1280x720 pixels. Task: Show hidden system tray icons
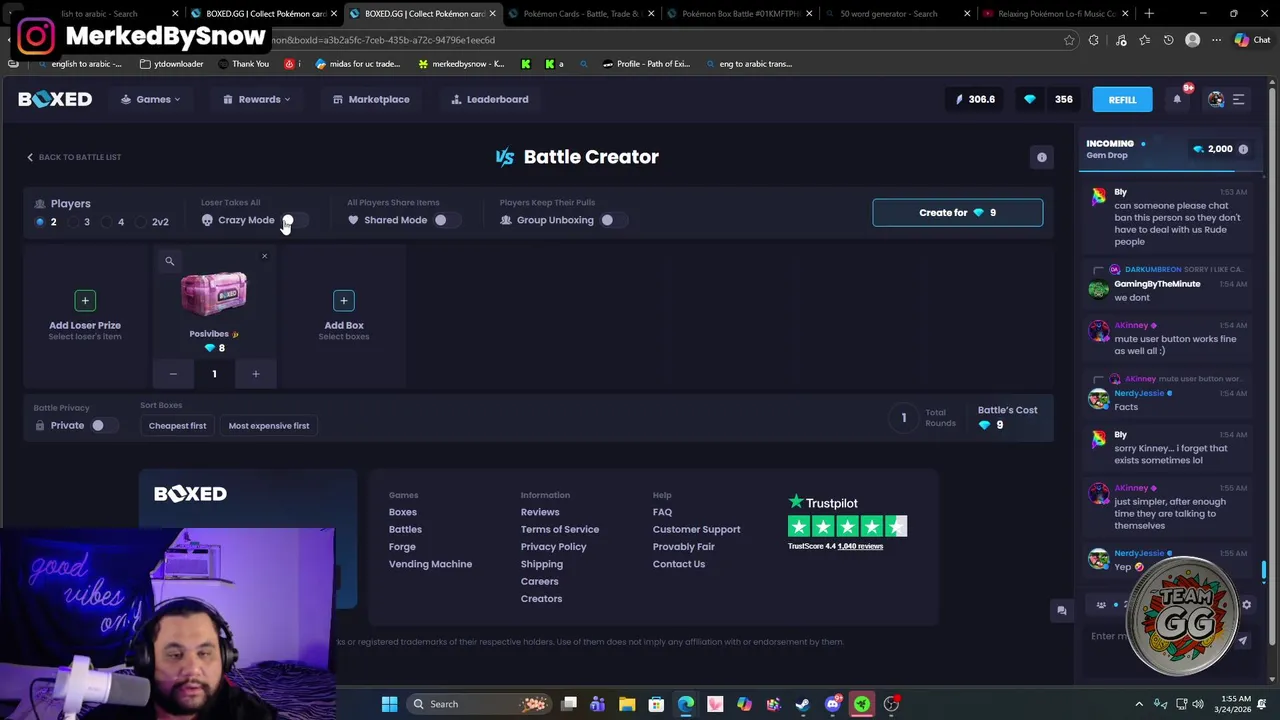click(1139, 704)
